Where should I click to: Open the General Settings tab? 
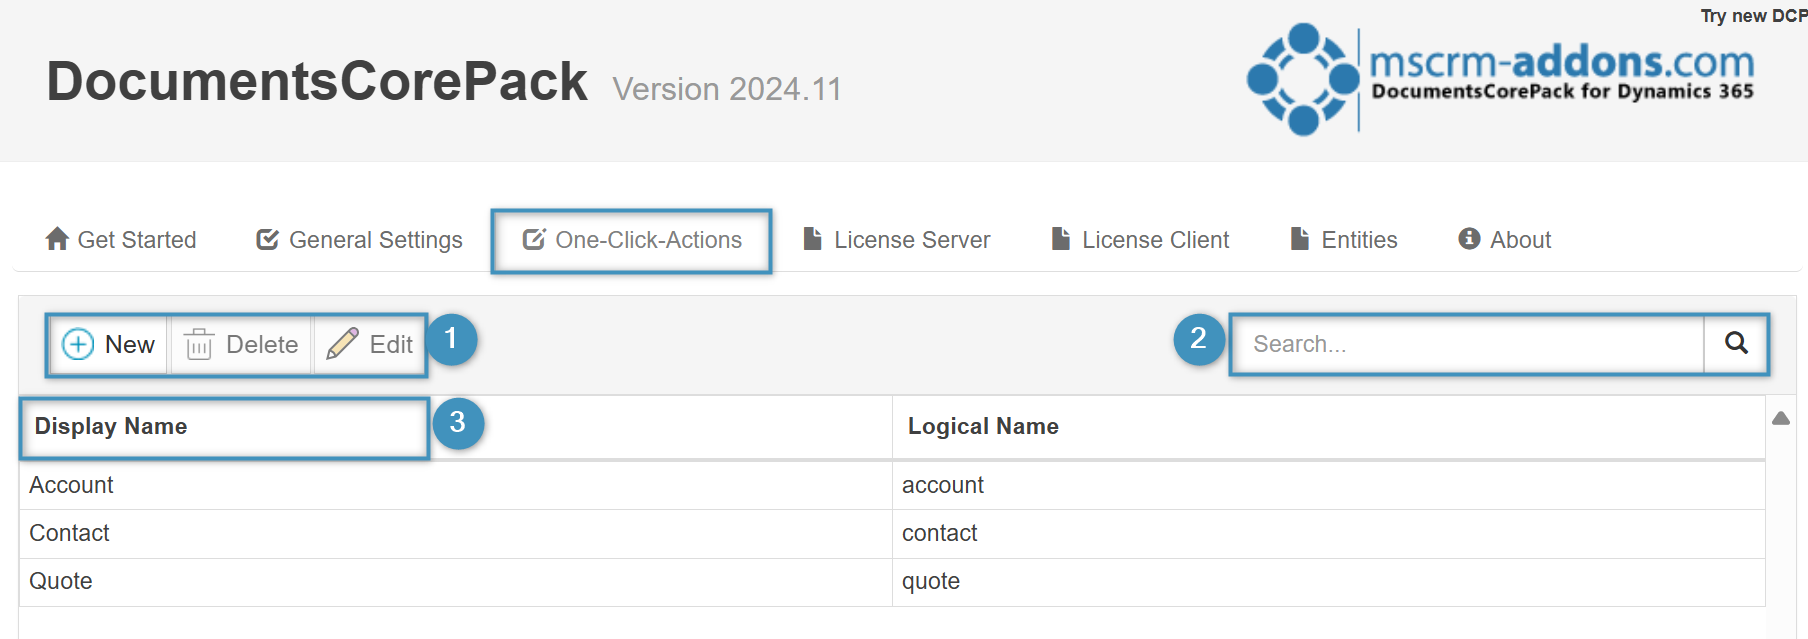[360, 240]
